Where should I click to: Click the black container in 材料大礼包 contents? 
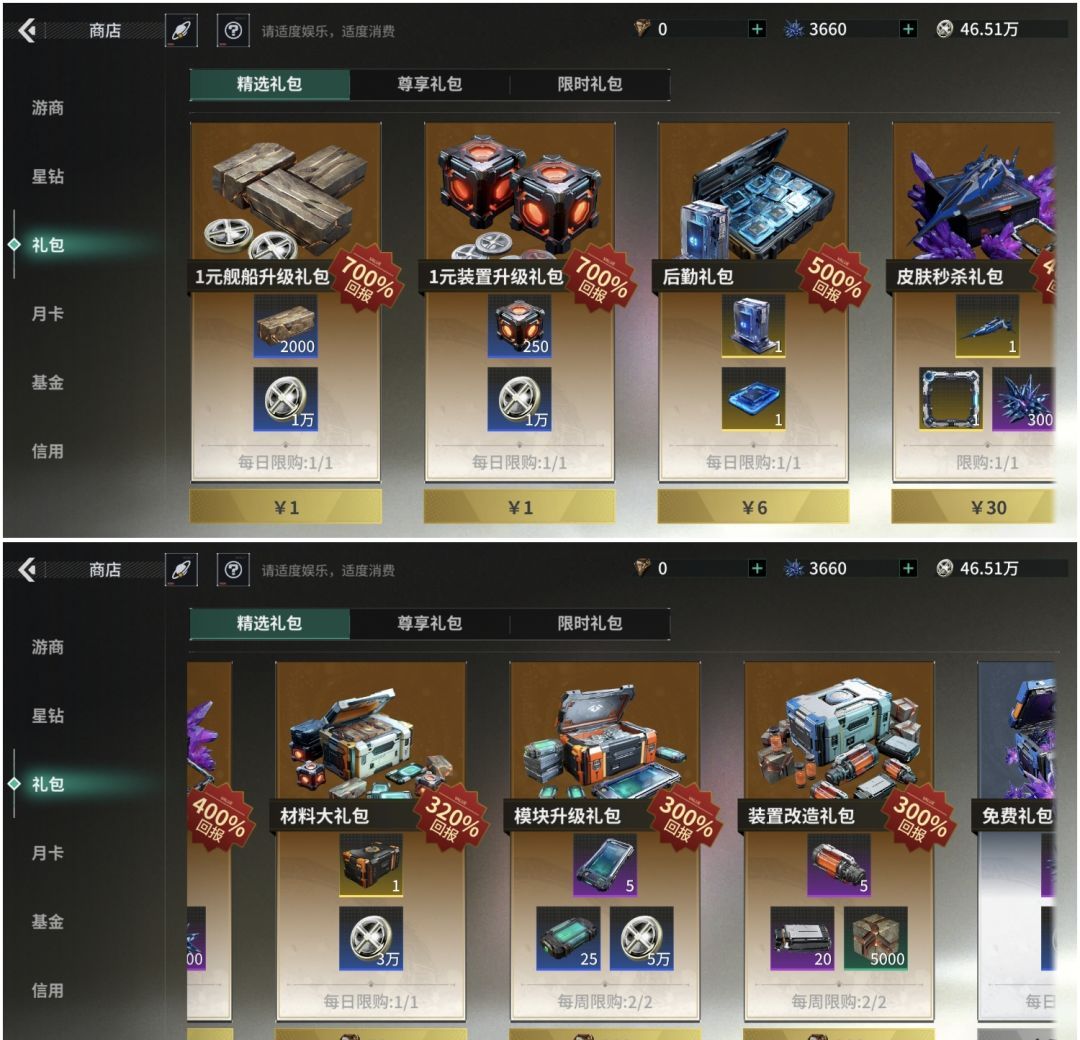pos(371,866)
